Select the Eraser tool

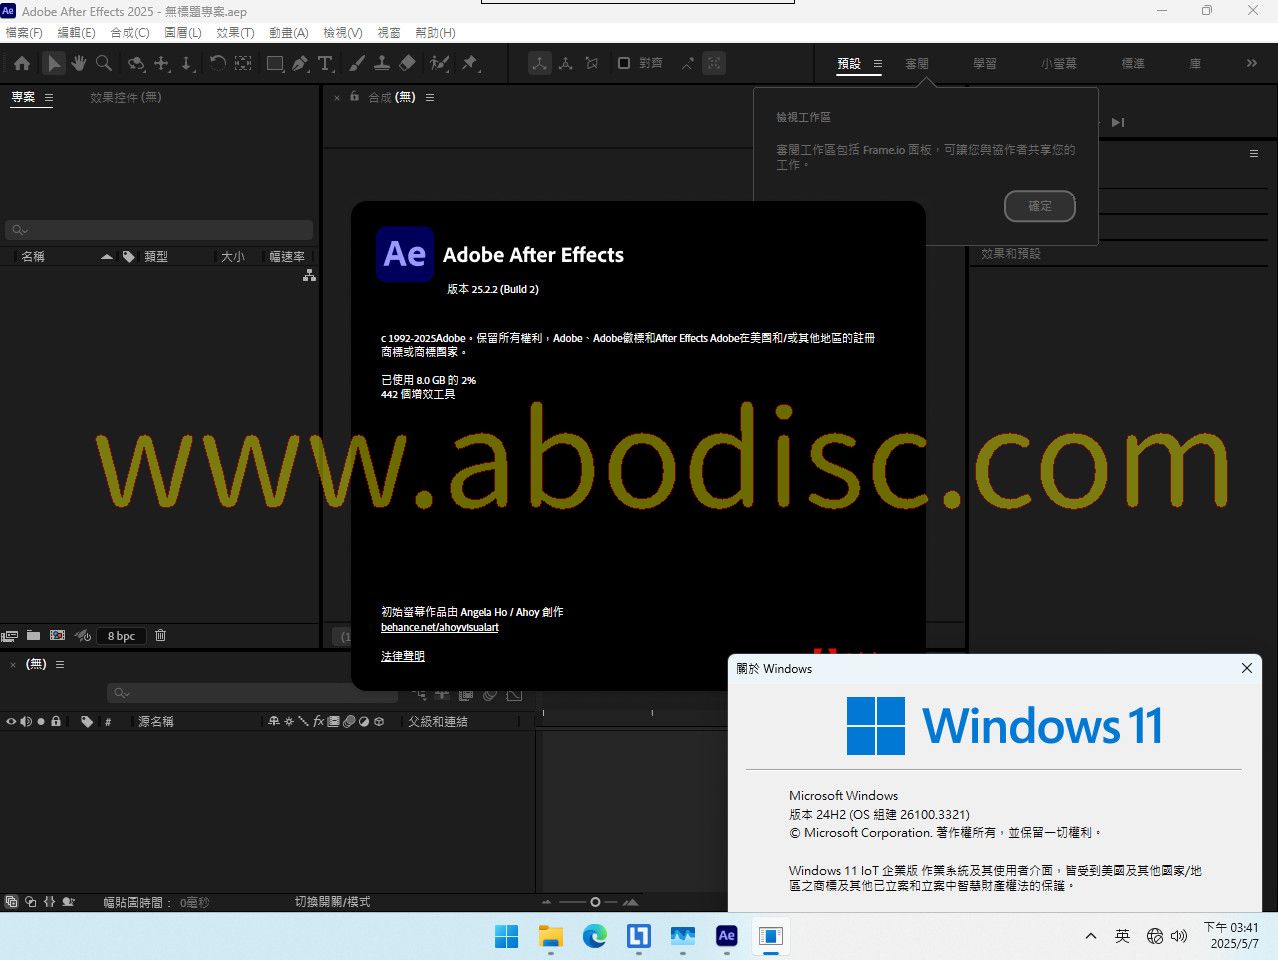tap(407, 63)
